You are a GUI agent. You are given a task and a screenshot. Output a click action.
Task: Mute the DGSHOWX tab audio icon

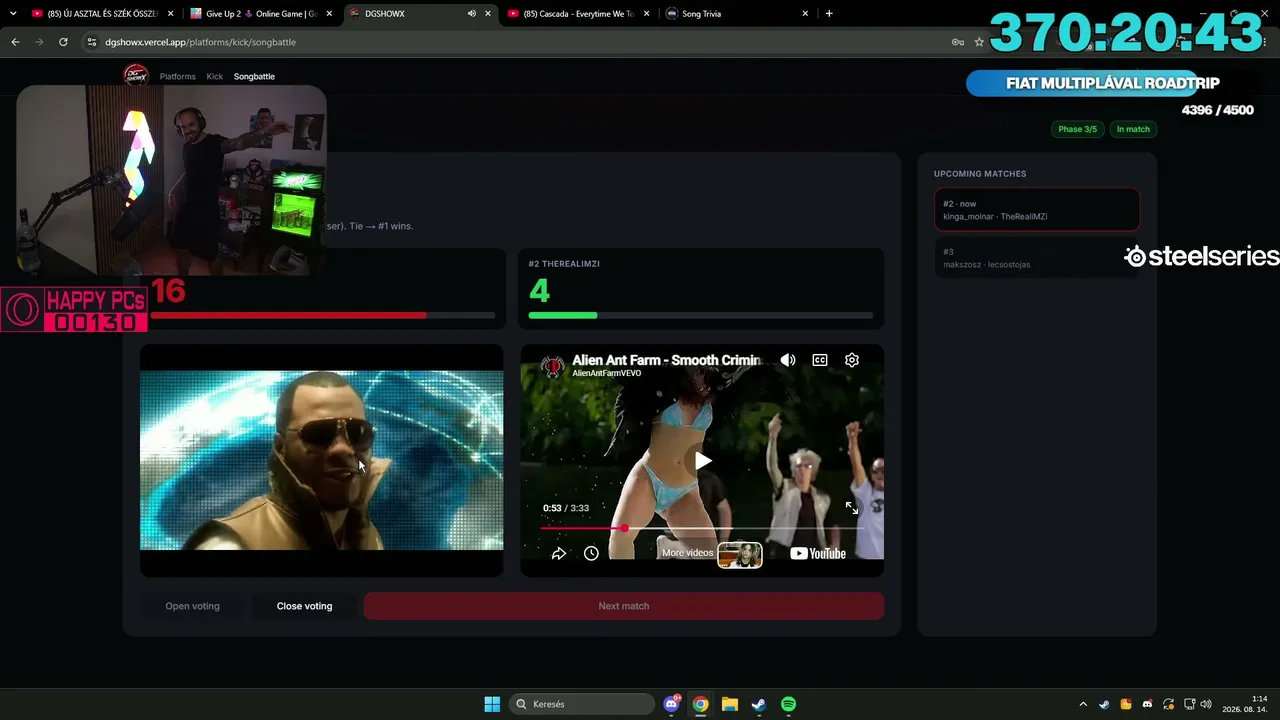pos(471,14)
